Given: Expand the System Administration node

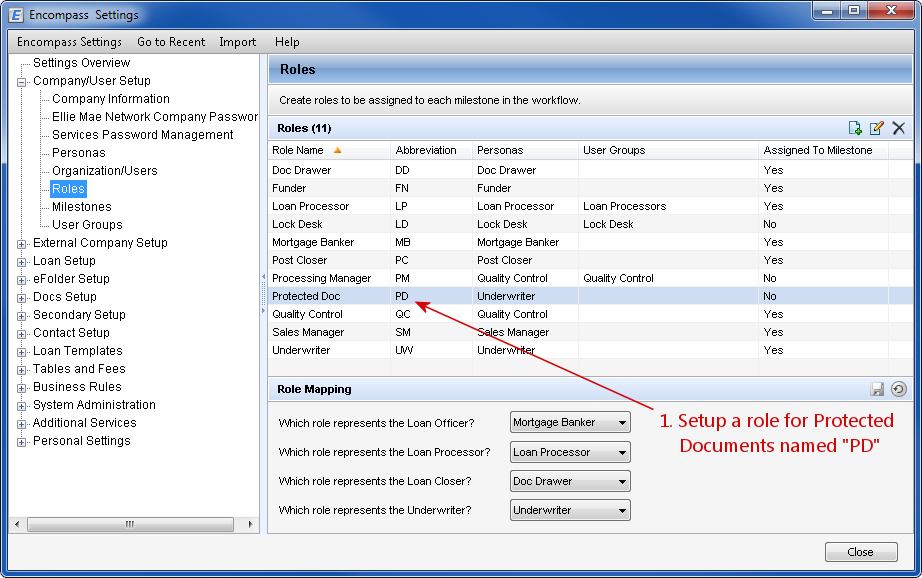Looking at the screenshot, I should 22,406.
